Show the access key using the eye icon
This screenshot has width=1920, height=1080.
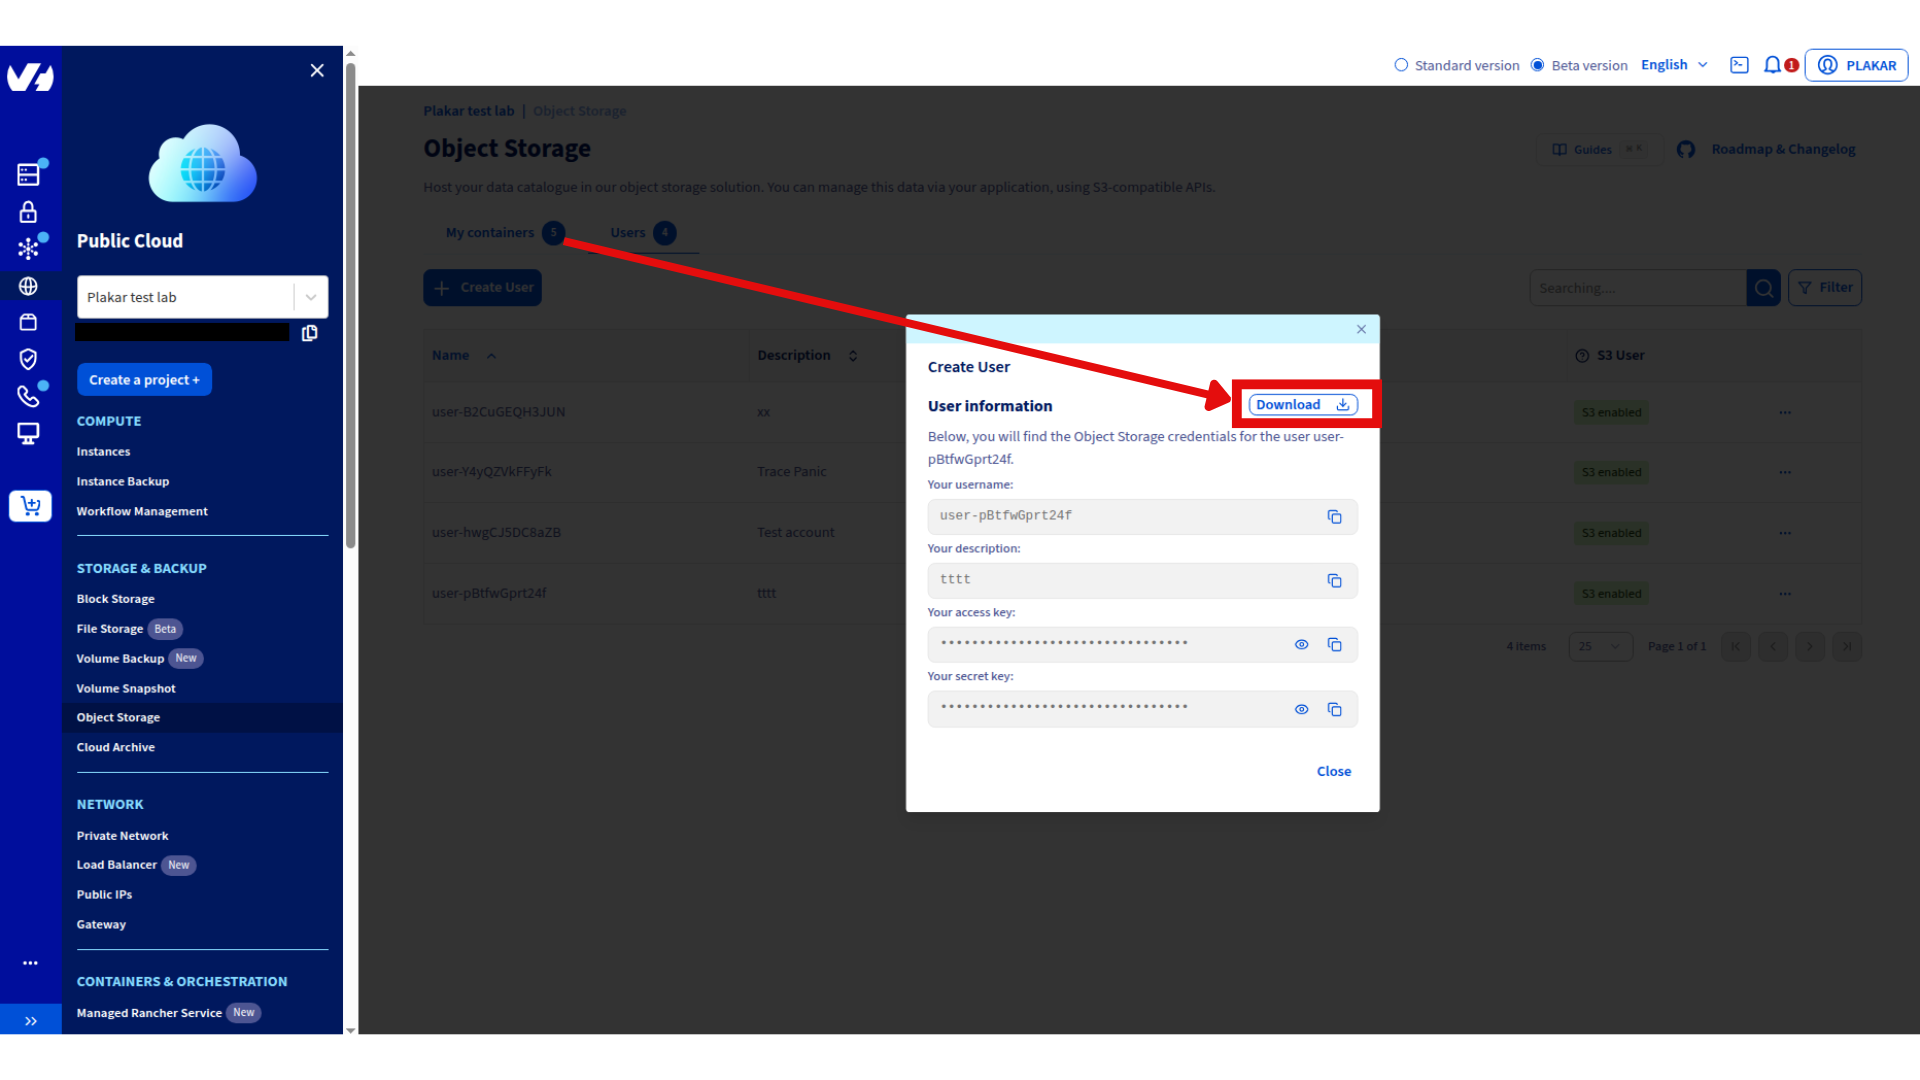[1301, 644]
